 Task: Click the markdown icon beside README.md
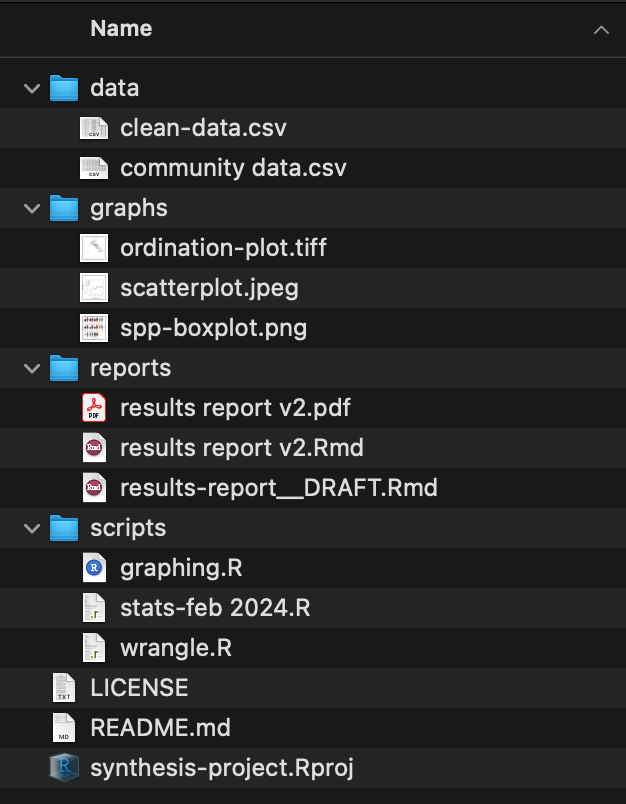[64, 728]
